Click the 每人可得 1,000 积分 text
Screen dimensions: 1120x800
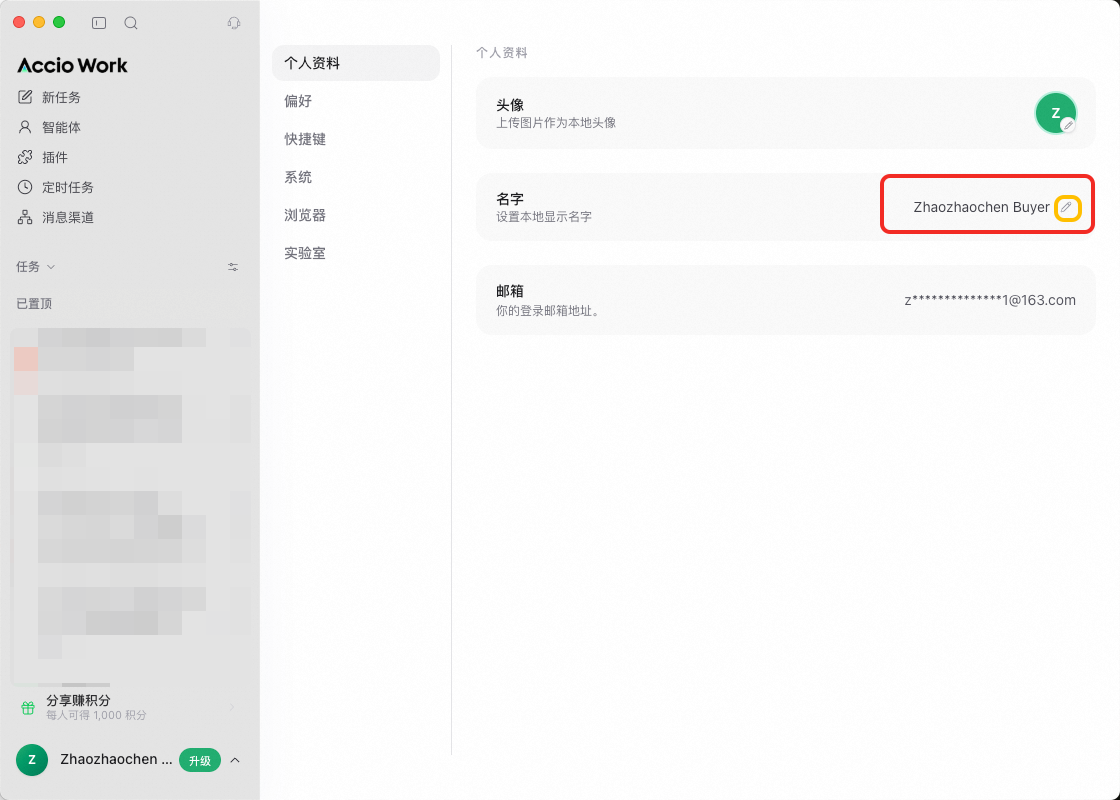[x=96, y=715]
